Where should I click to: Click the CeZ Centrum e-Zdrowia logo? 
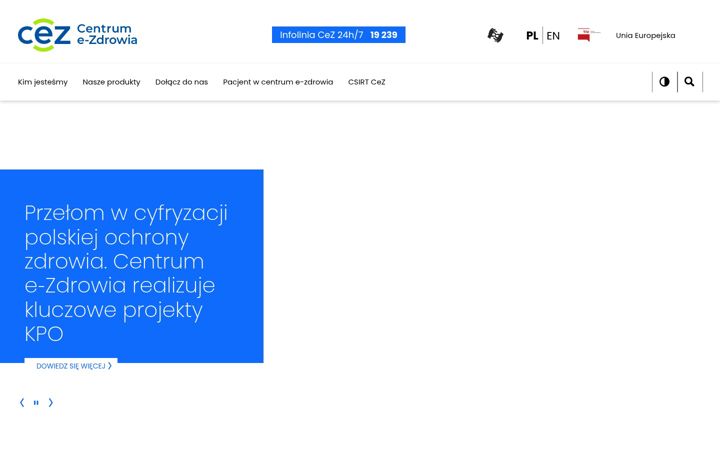77,35
